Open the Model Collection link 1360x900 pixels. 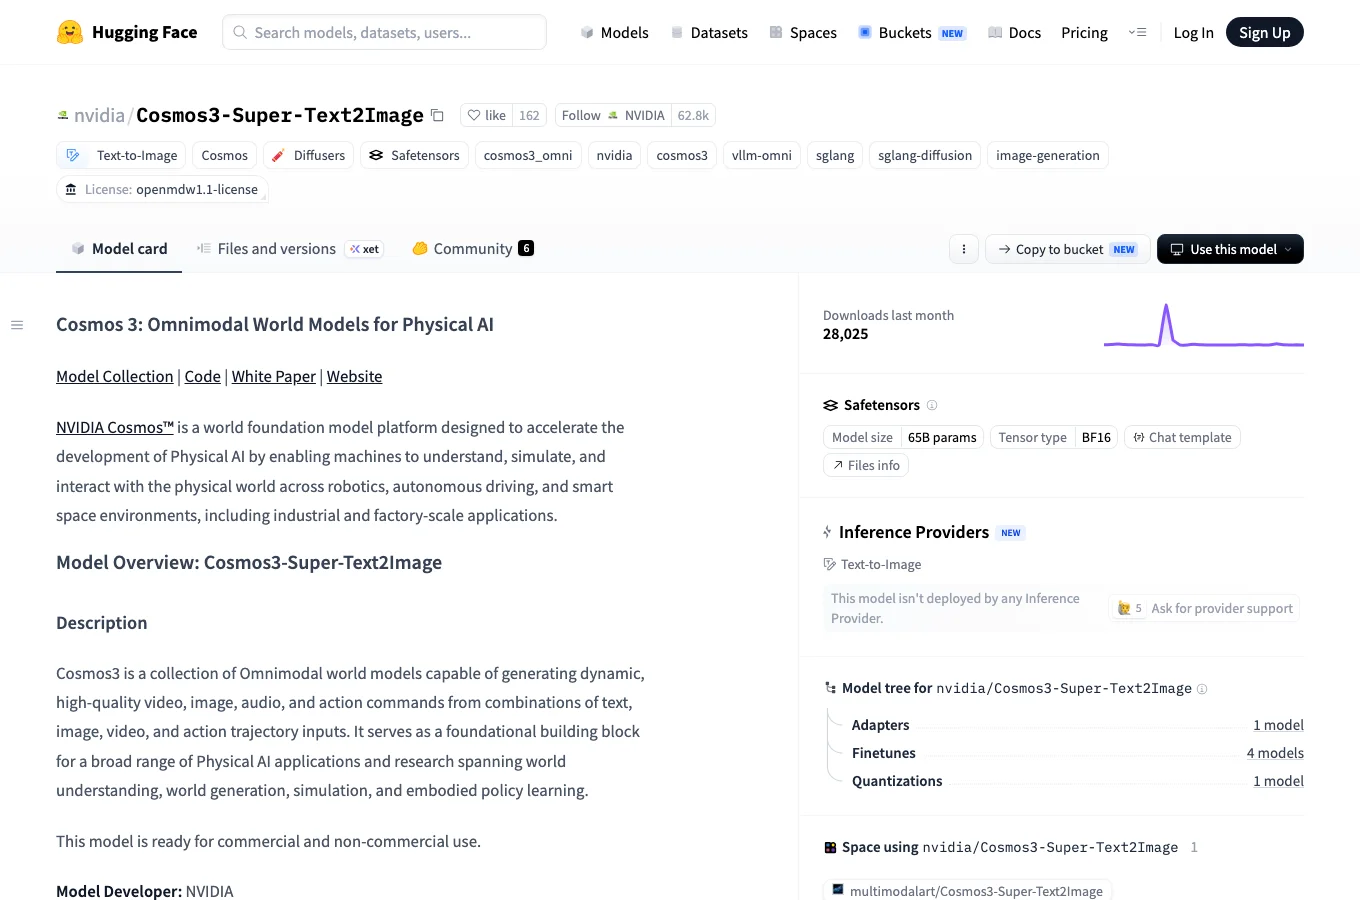pyautogui.click(x=115, y=377)
